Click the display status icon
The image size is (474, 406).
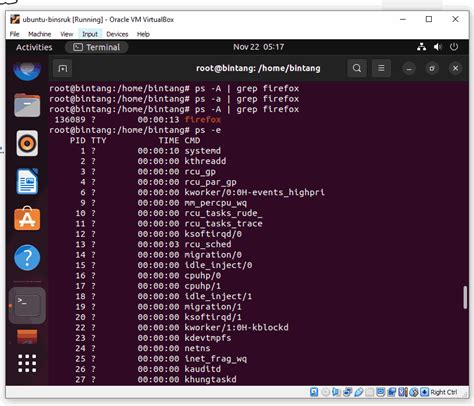pos(381,392)
